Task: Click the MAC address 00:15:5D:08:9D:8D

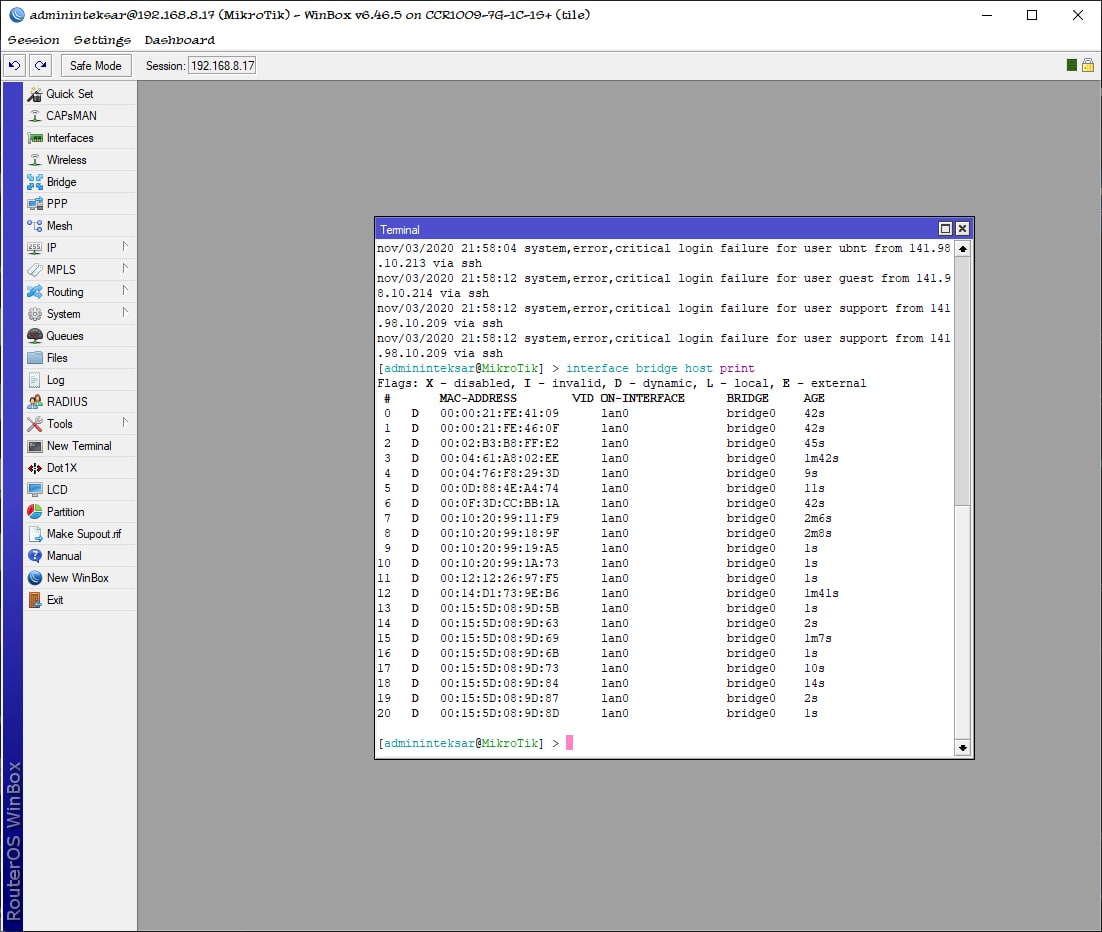Action: point(500,713)
